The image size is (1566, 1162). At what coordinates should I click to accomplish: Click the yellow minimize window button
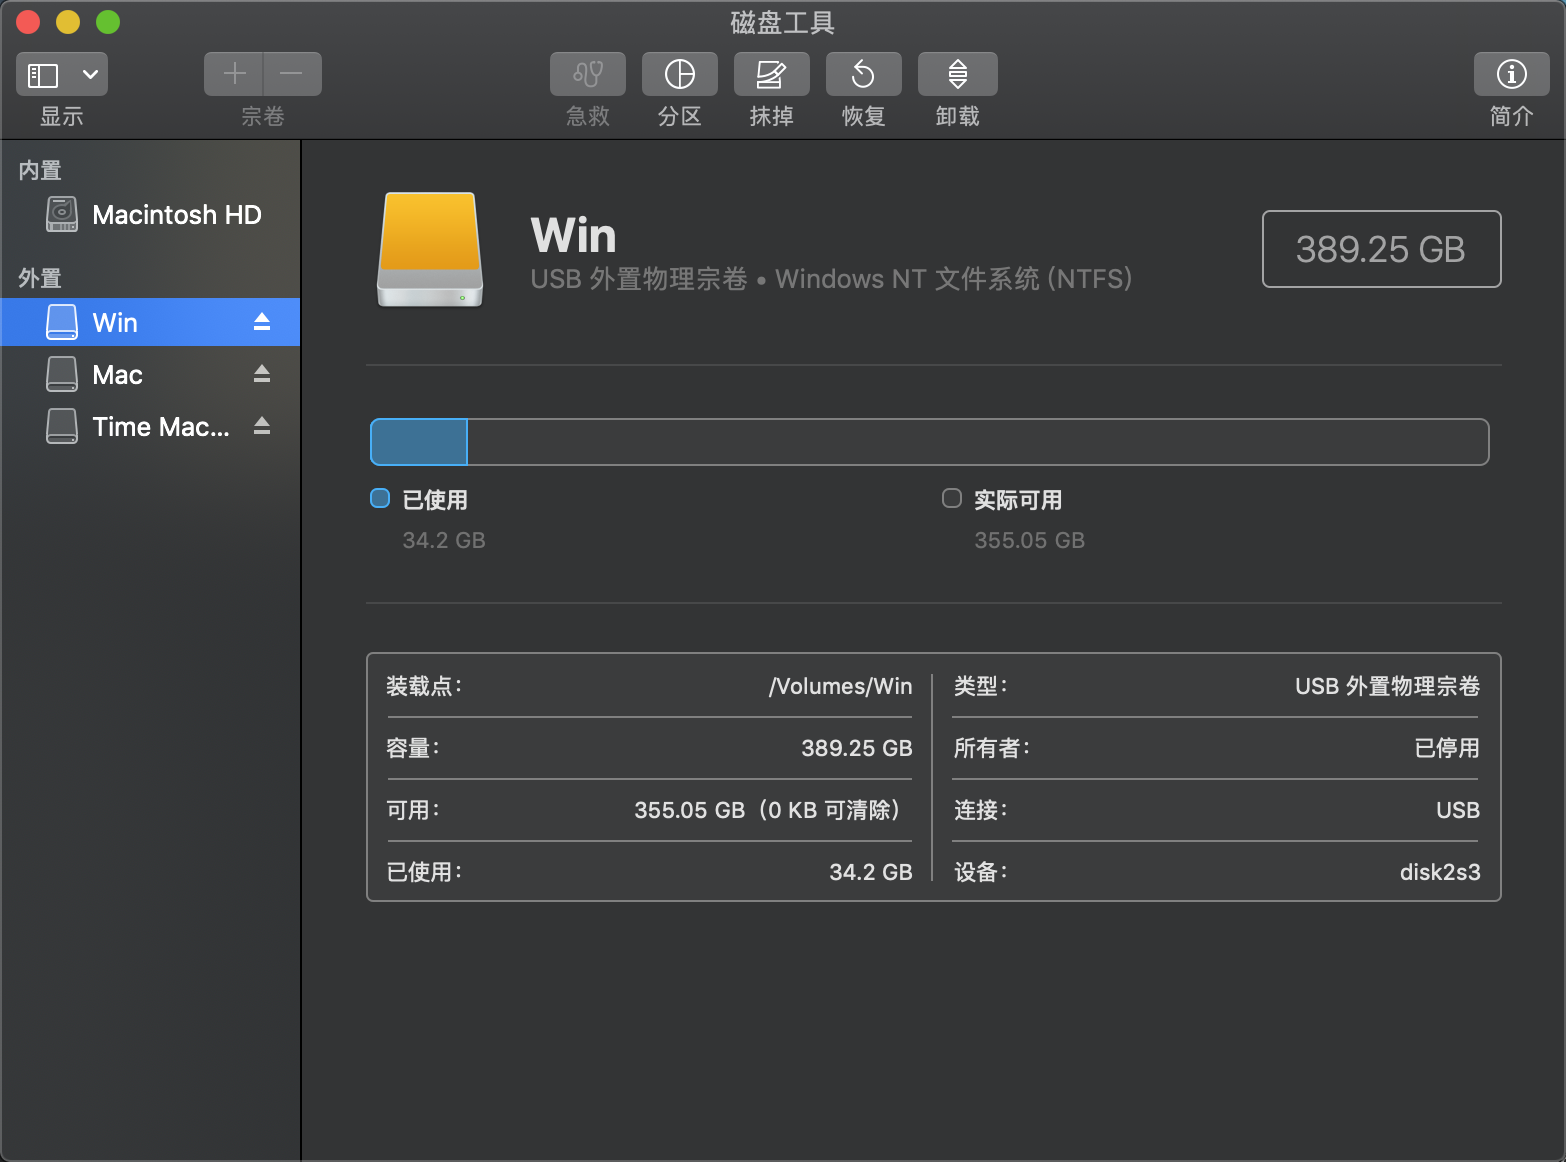(68, 22)
